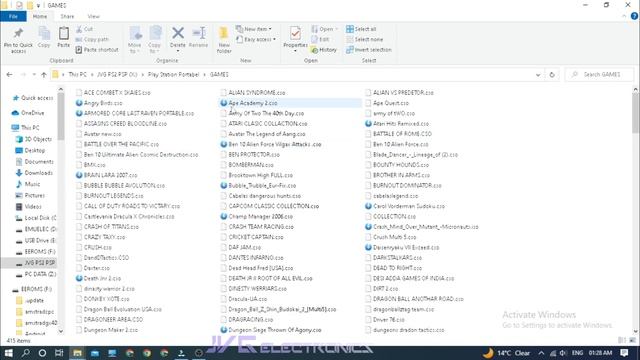The height and width of the screenshot is (360, 640).
Task: Open the Move to dropdown
Action: click(x=135, y=40)
